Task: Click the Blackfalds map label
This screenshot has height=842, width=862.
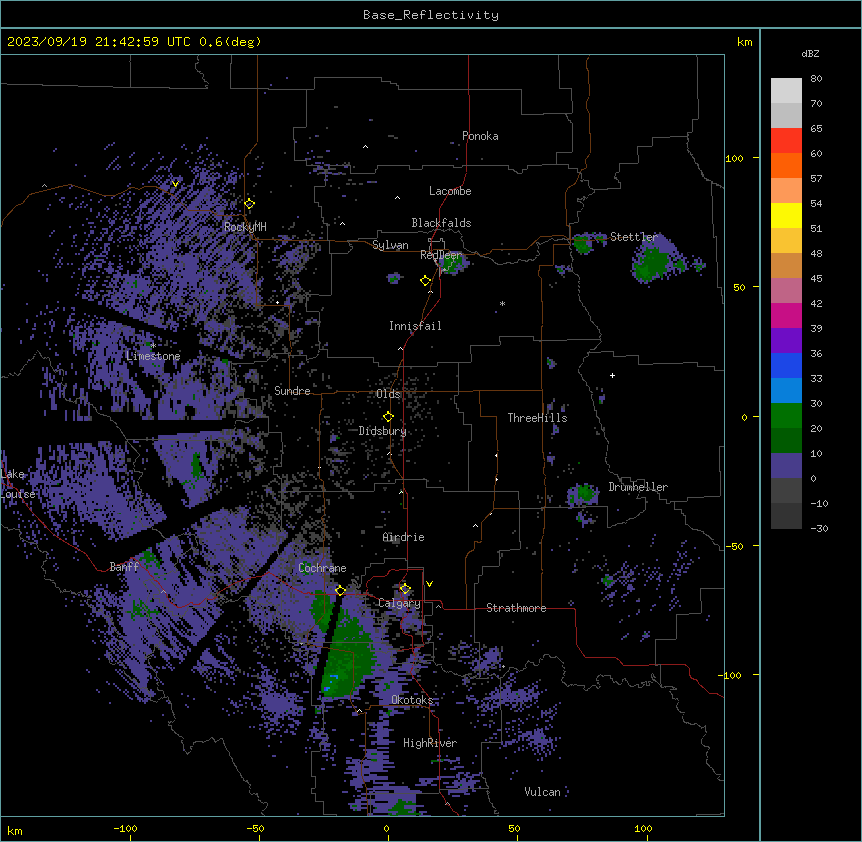Action: (x=441, y=223)
